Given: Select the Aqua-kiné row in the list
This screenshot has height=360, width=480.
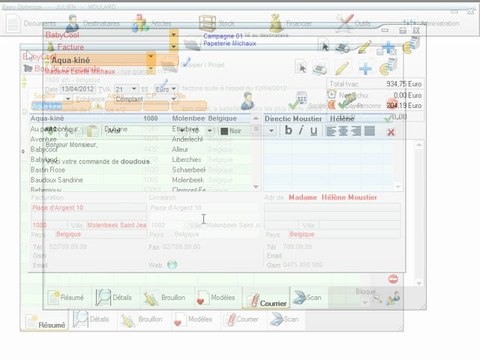Looking at the screenshot, I should (140, 118).
